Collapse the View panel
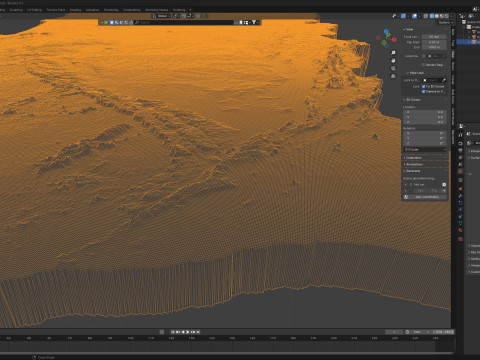Image resolution: width=480 pixels, height=360 pixels. pyautogui.click(x=409, y=29)
